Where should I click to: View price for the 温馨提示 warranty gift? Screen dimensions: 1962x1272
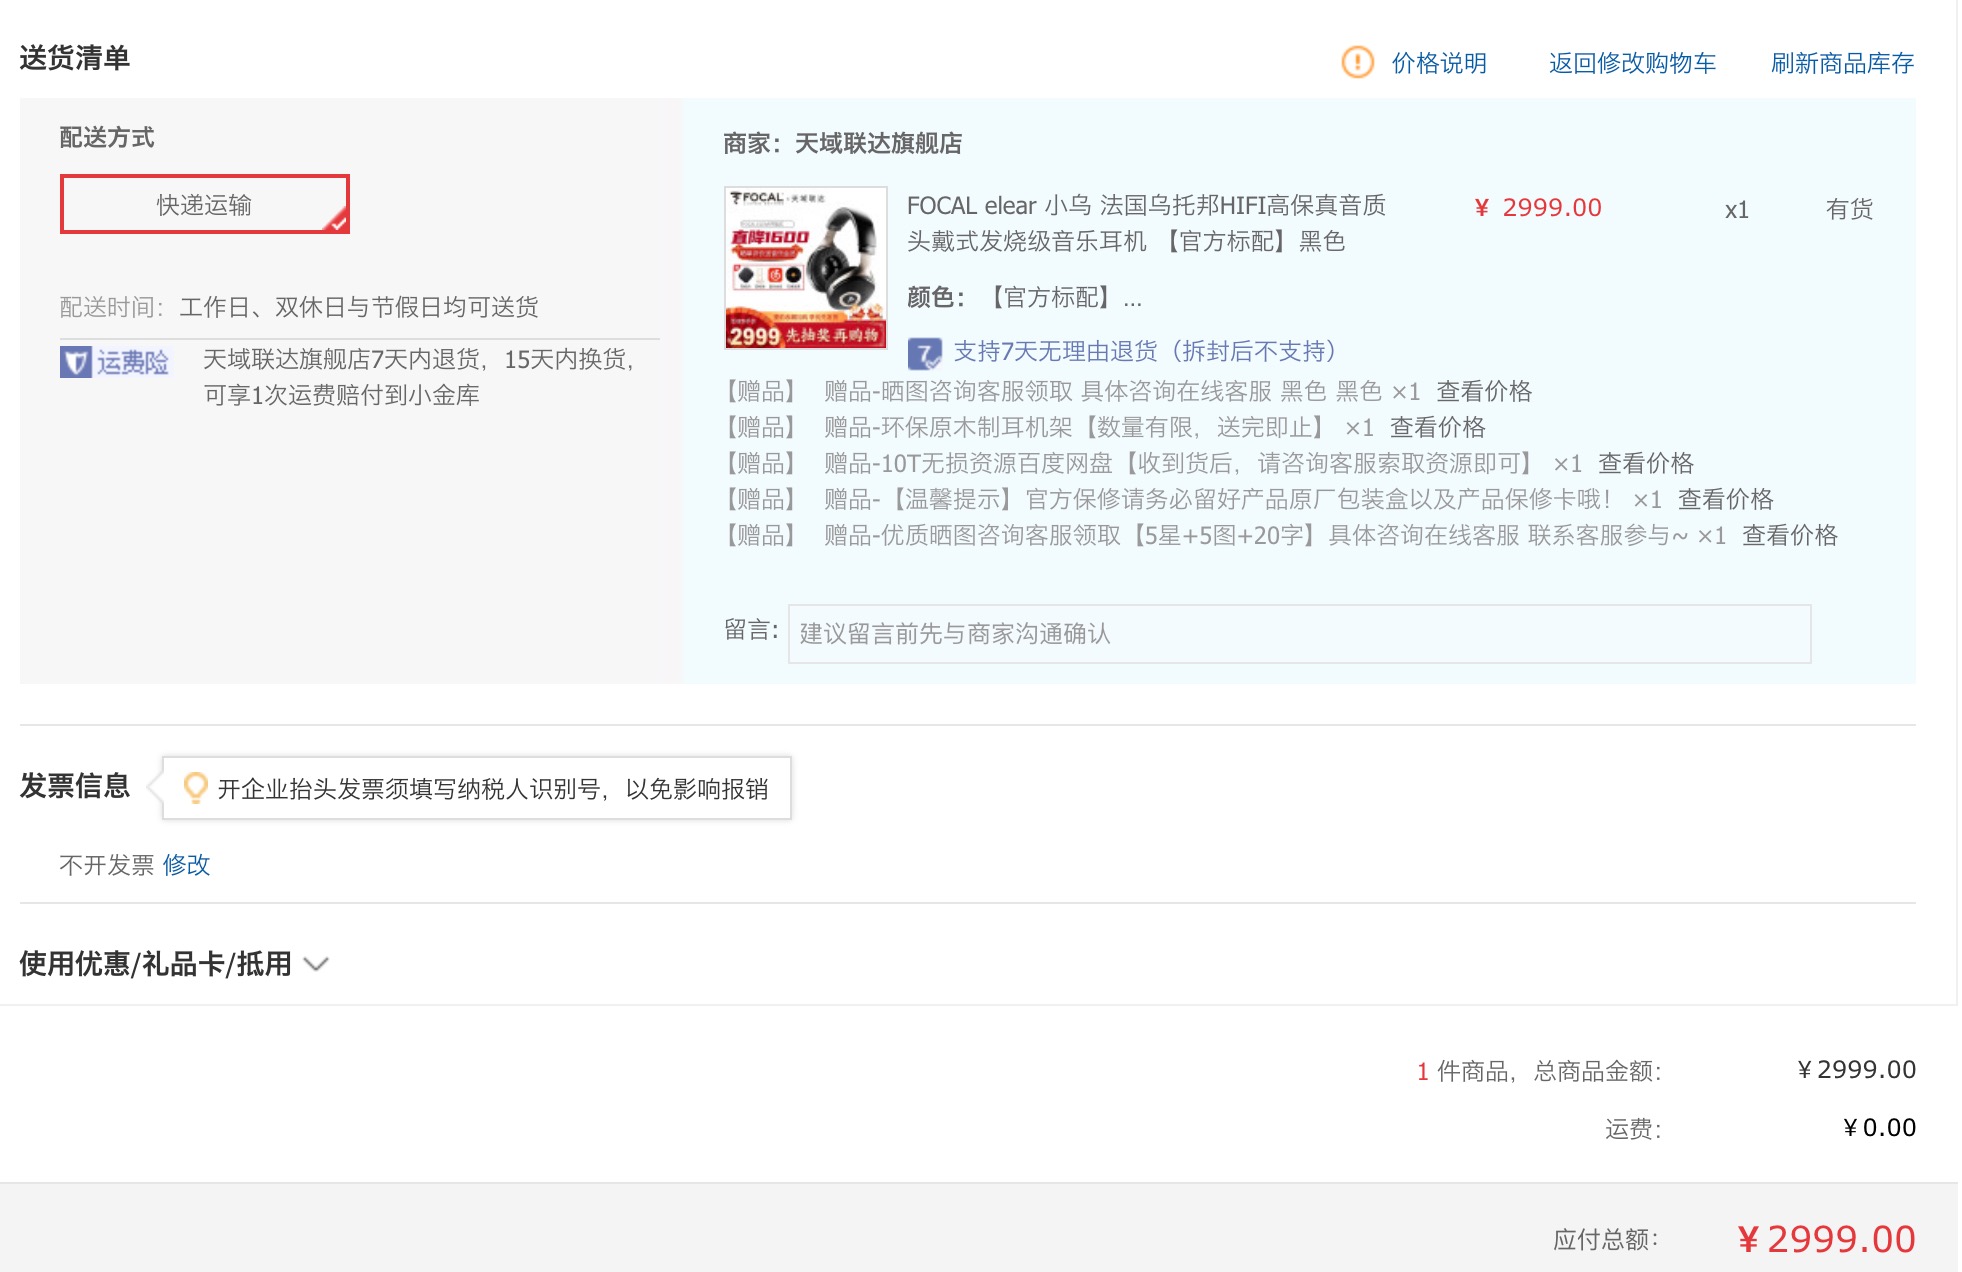coord(1725,499)
